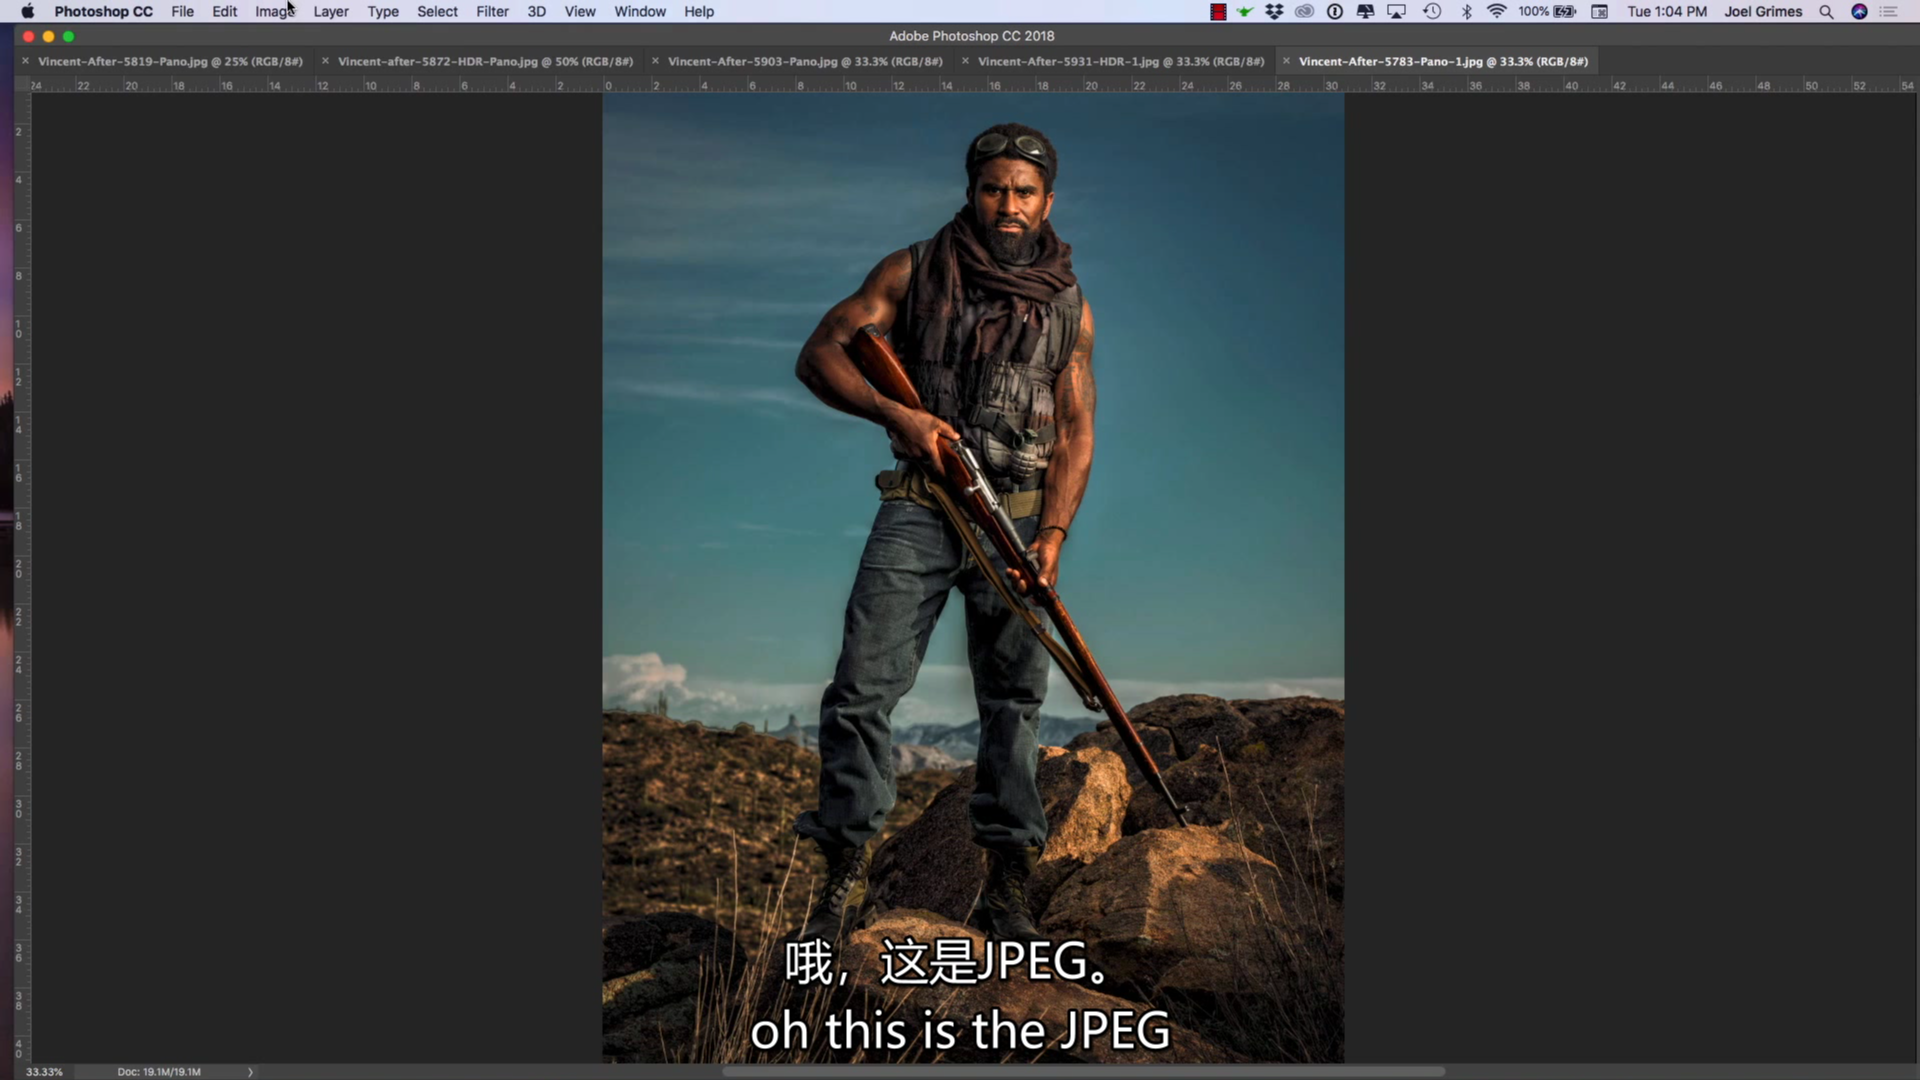1920x1080 pixels.
Task: Click the AirPlay display icon
Action: 1396,12
